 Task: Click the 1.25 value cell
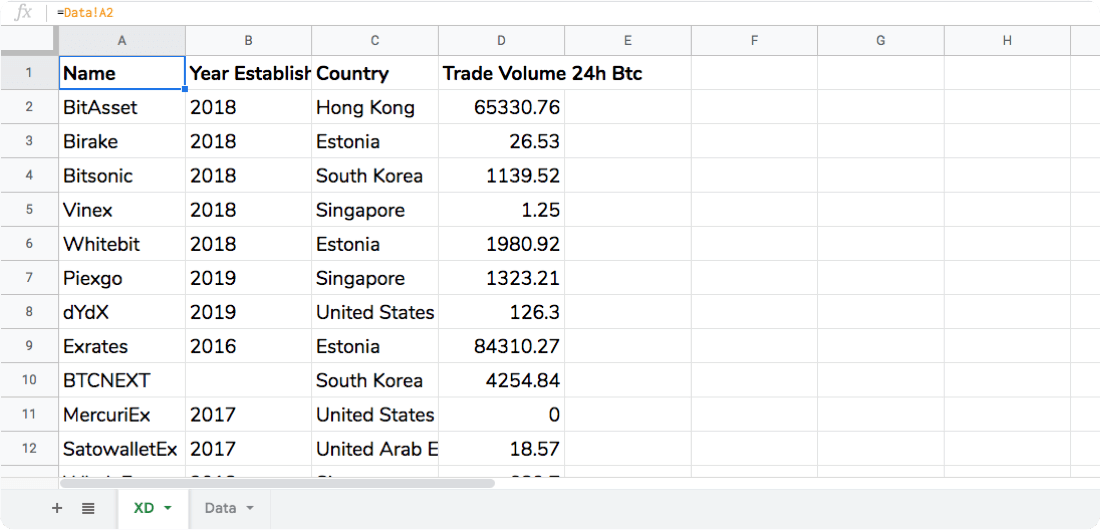coord(501,209)
